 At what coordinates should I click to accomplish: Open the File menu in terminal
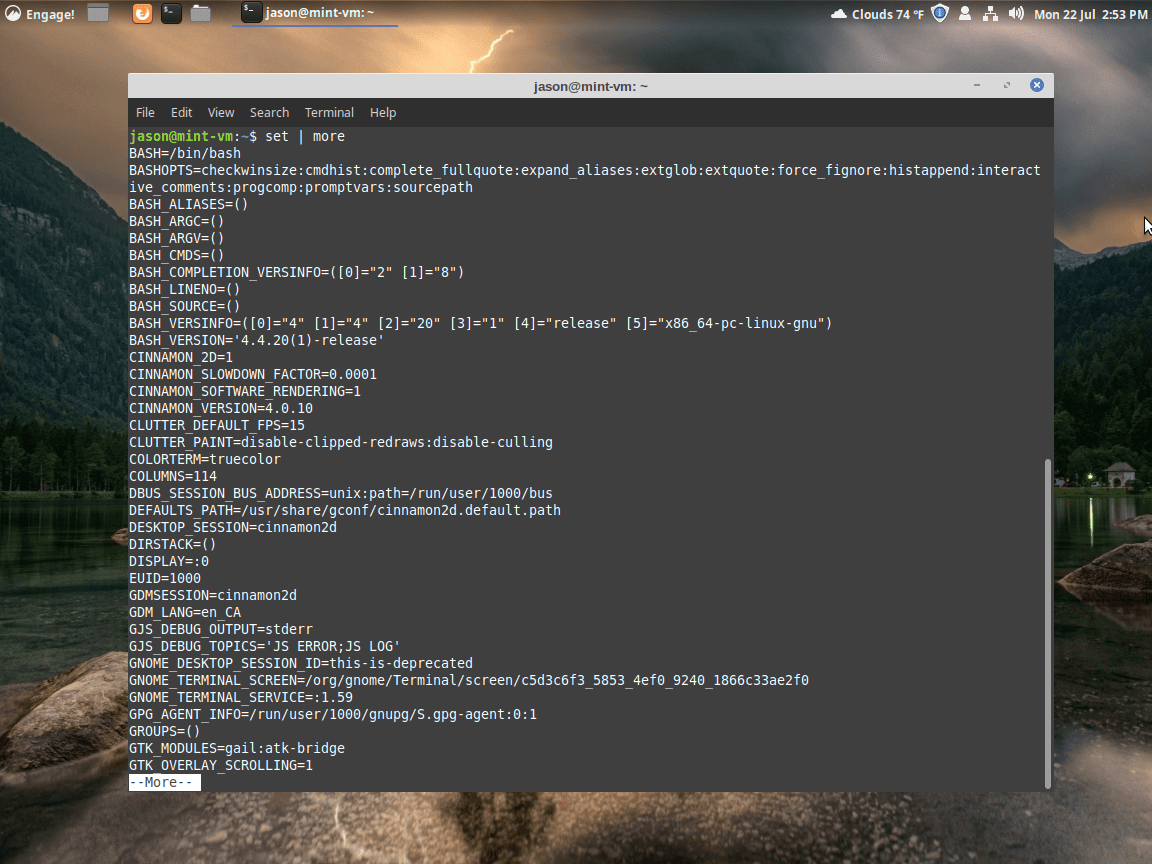[x=145, y=113]
